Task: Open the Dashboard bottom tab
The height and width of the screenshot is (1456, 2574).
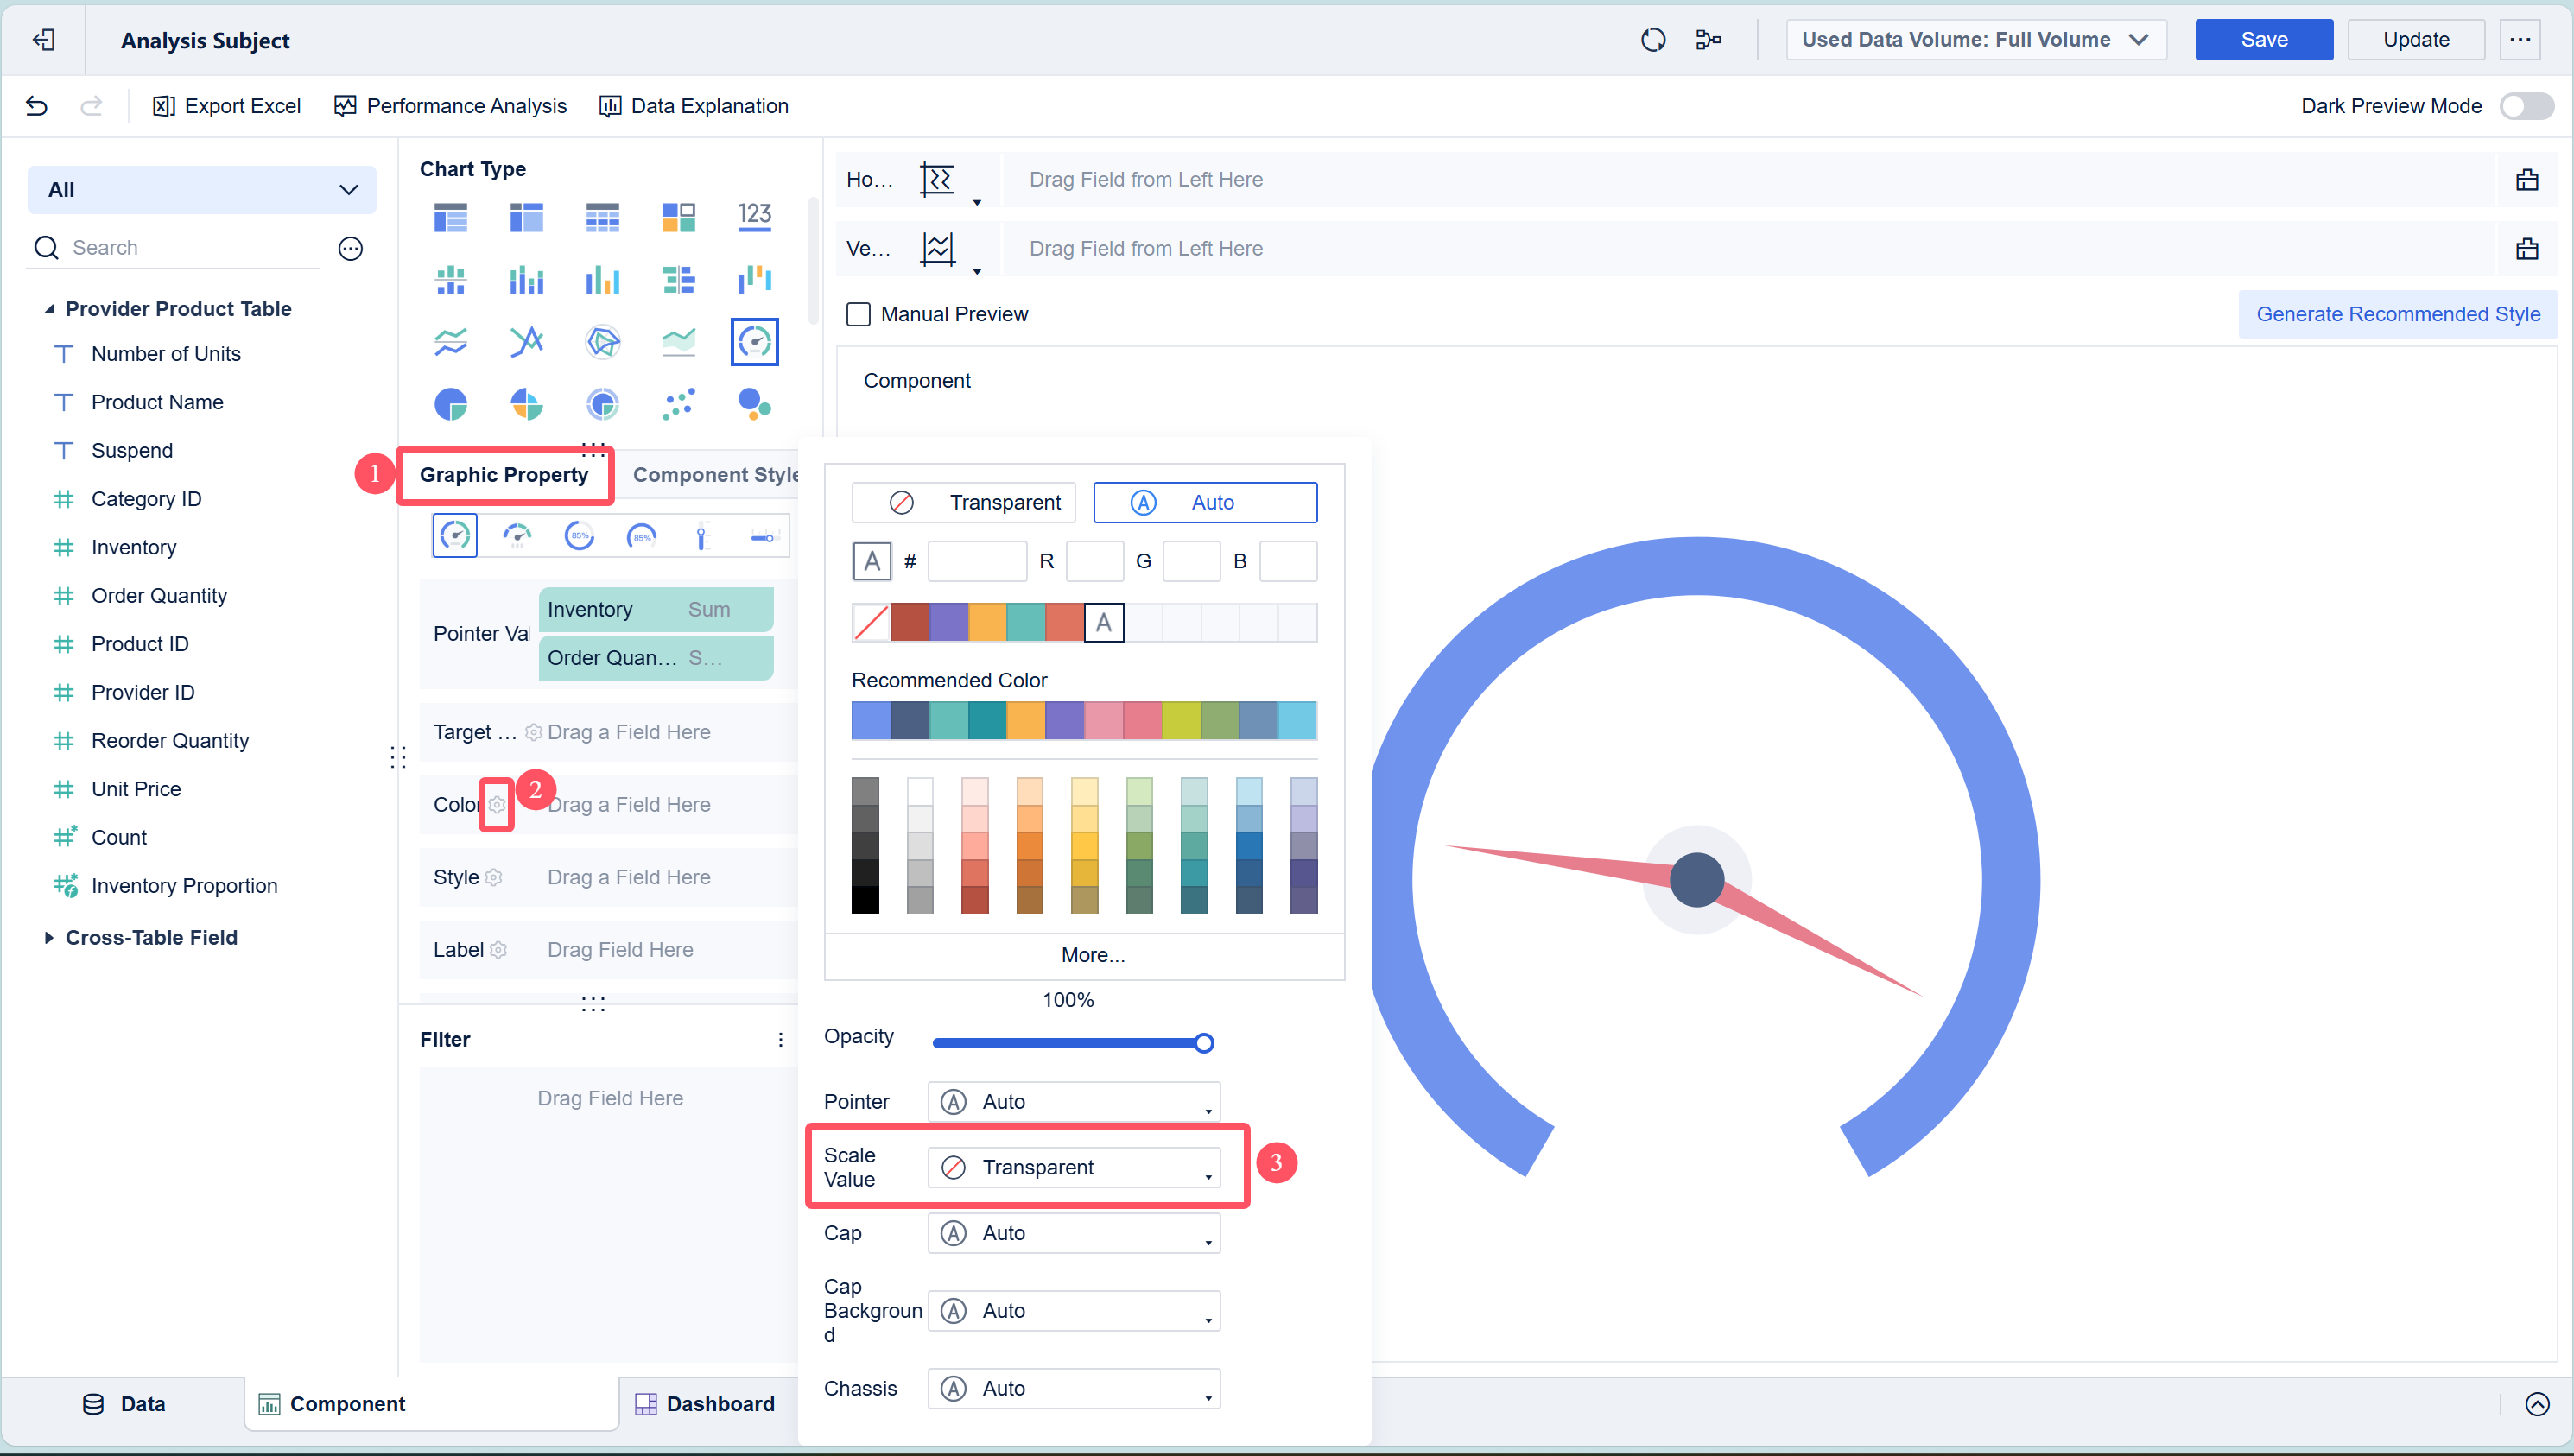Action: tap(705, 1403)
